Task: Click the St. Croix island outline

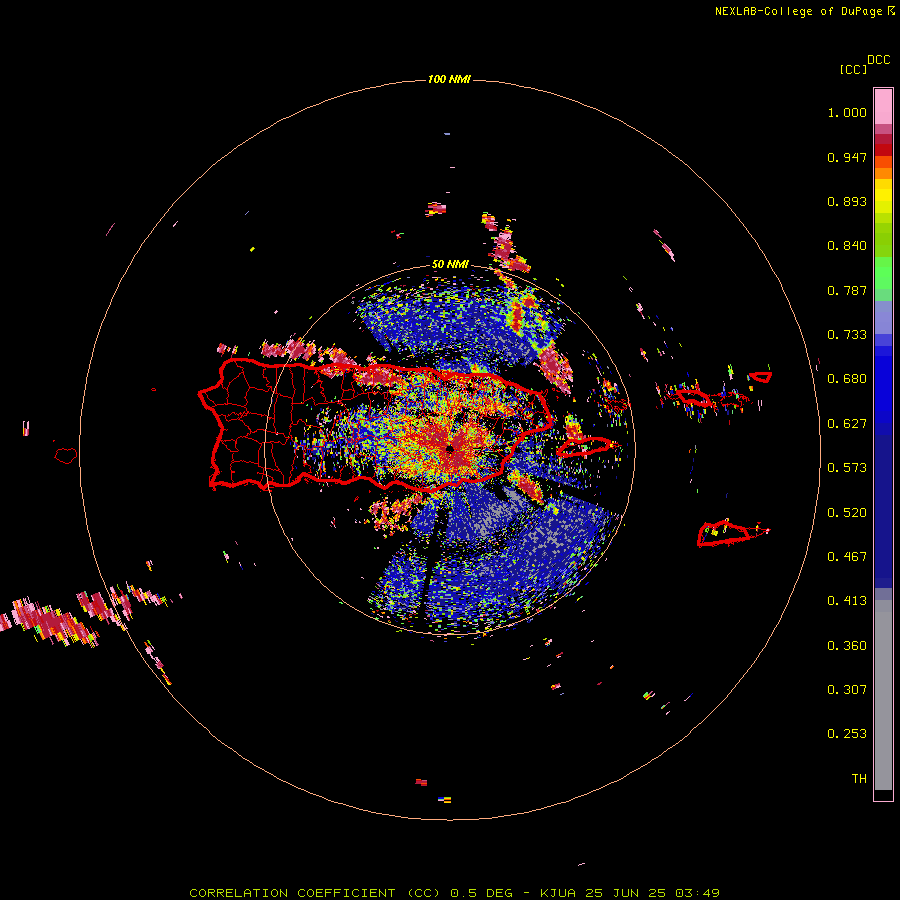Action: 734,534
